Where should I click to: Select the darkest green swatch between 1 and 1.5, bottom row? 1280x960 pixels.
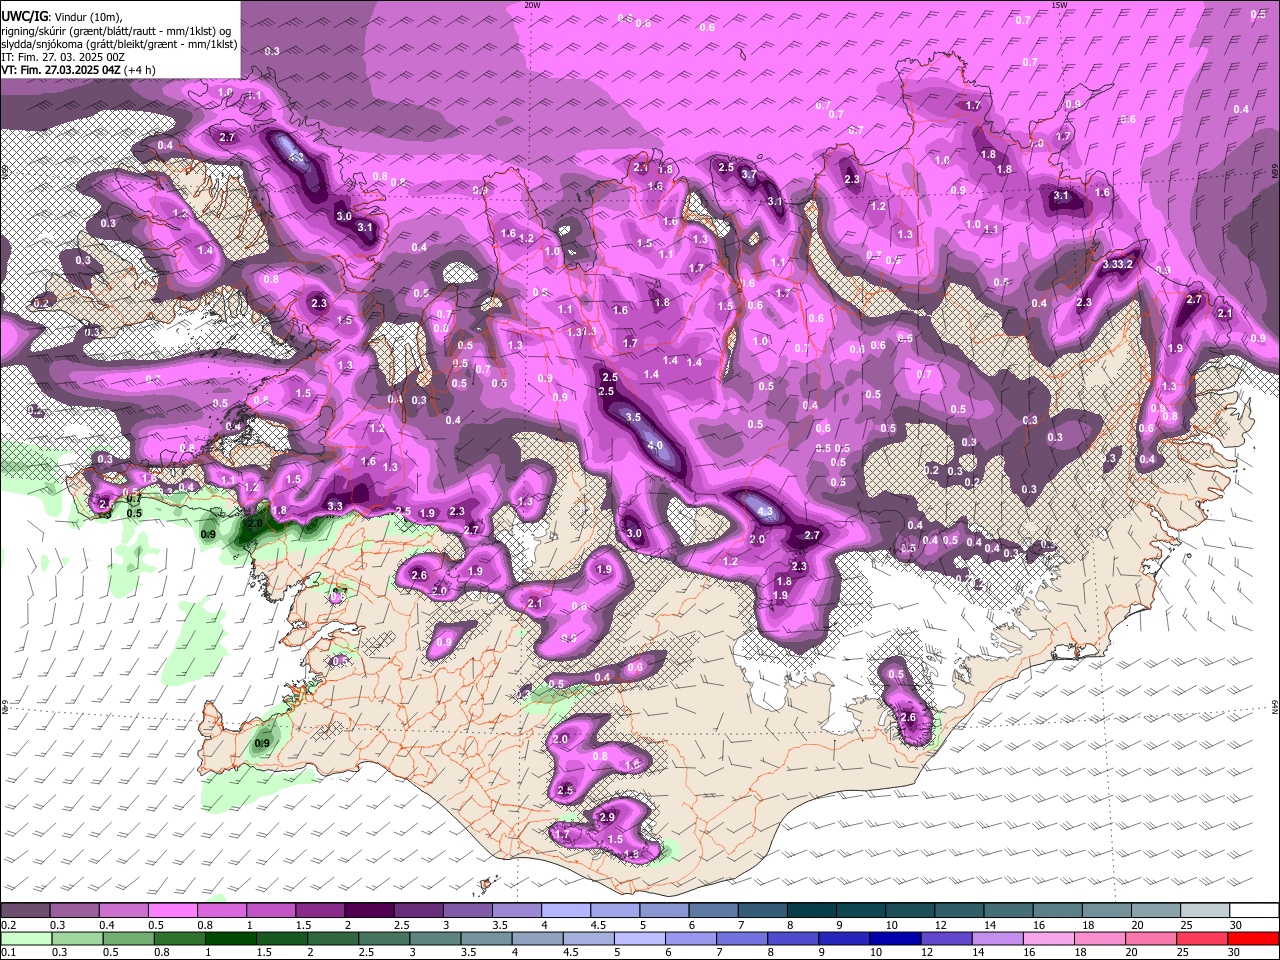230,938
